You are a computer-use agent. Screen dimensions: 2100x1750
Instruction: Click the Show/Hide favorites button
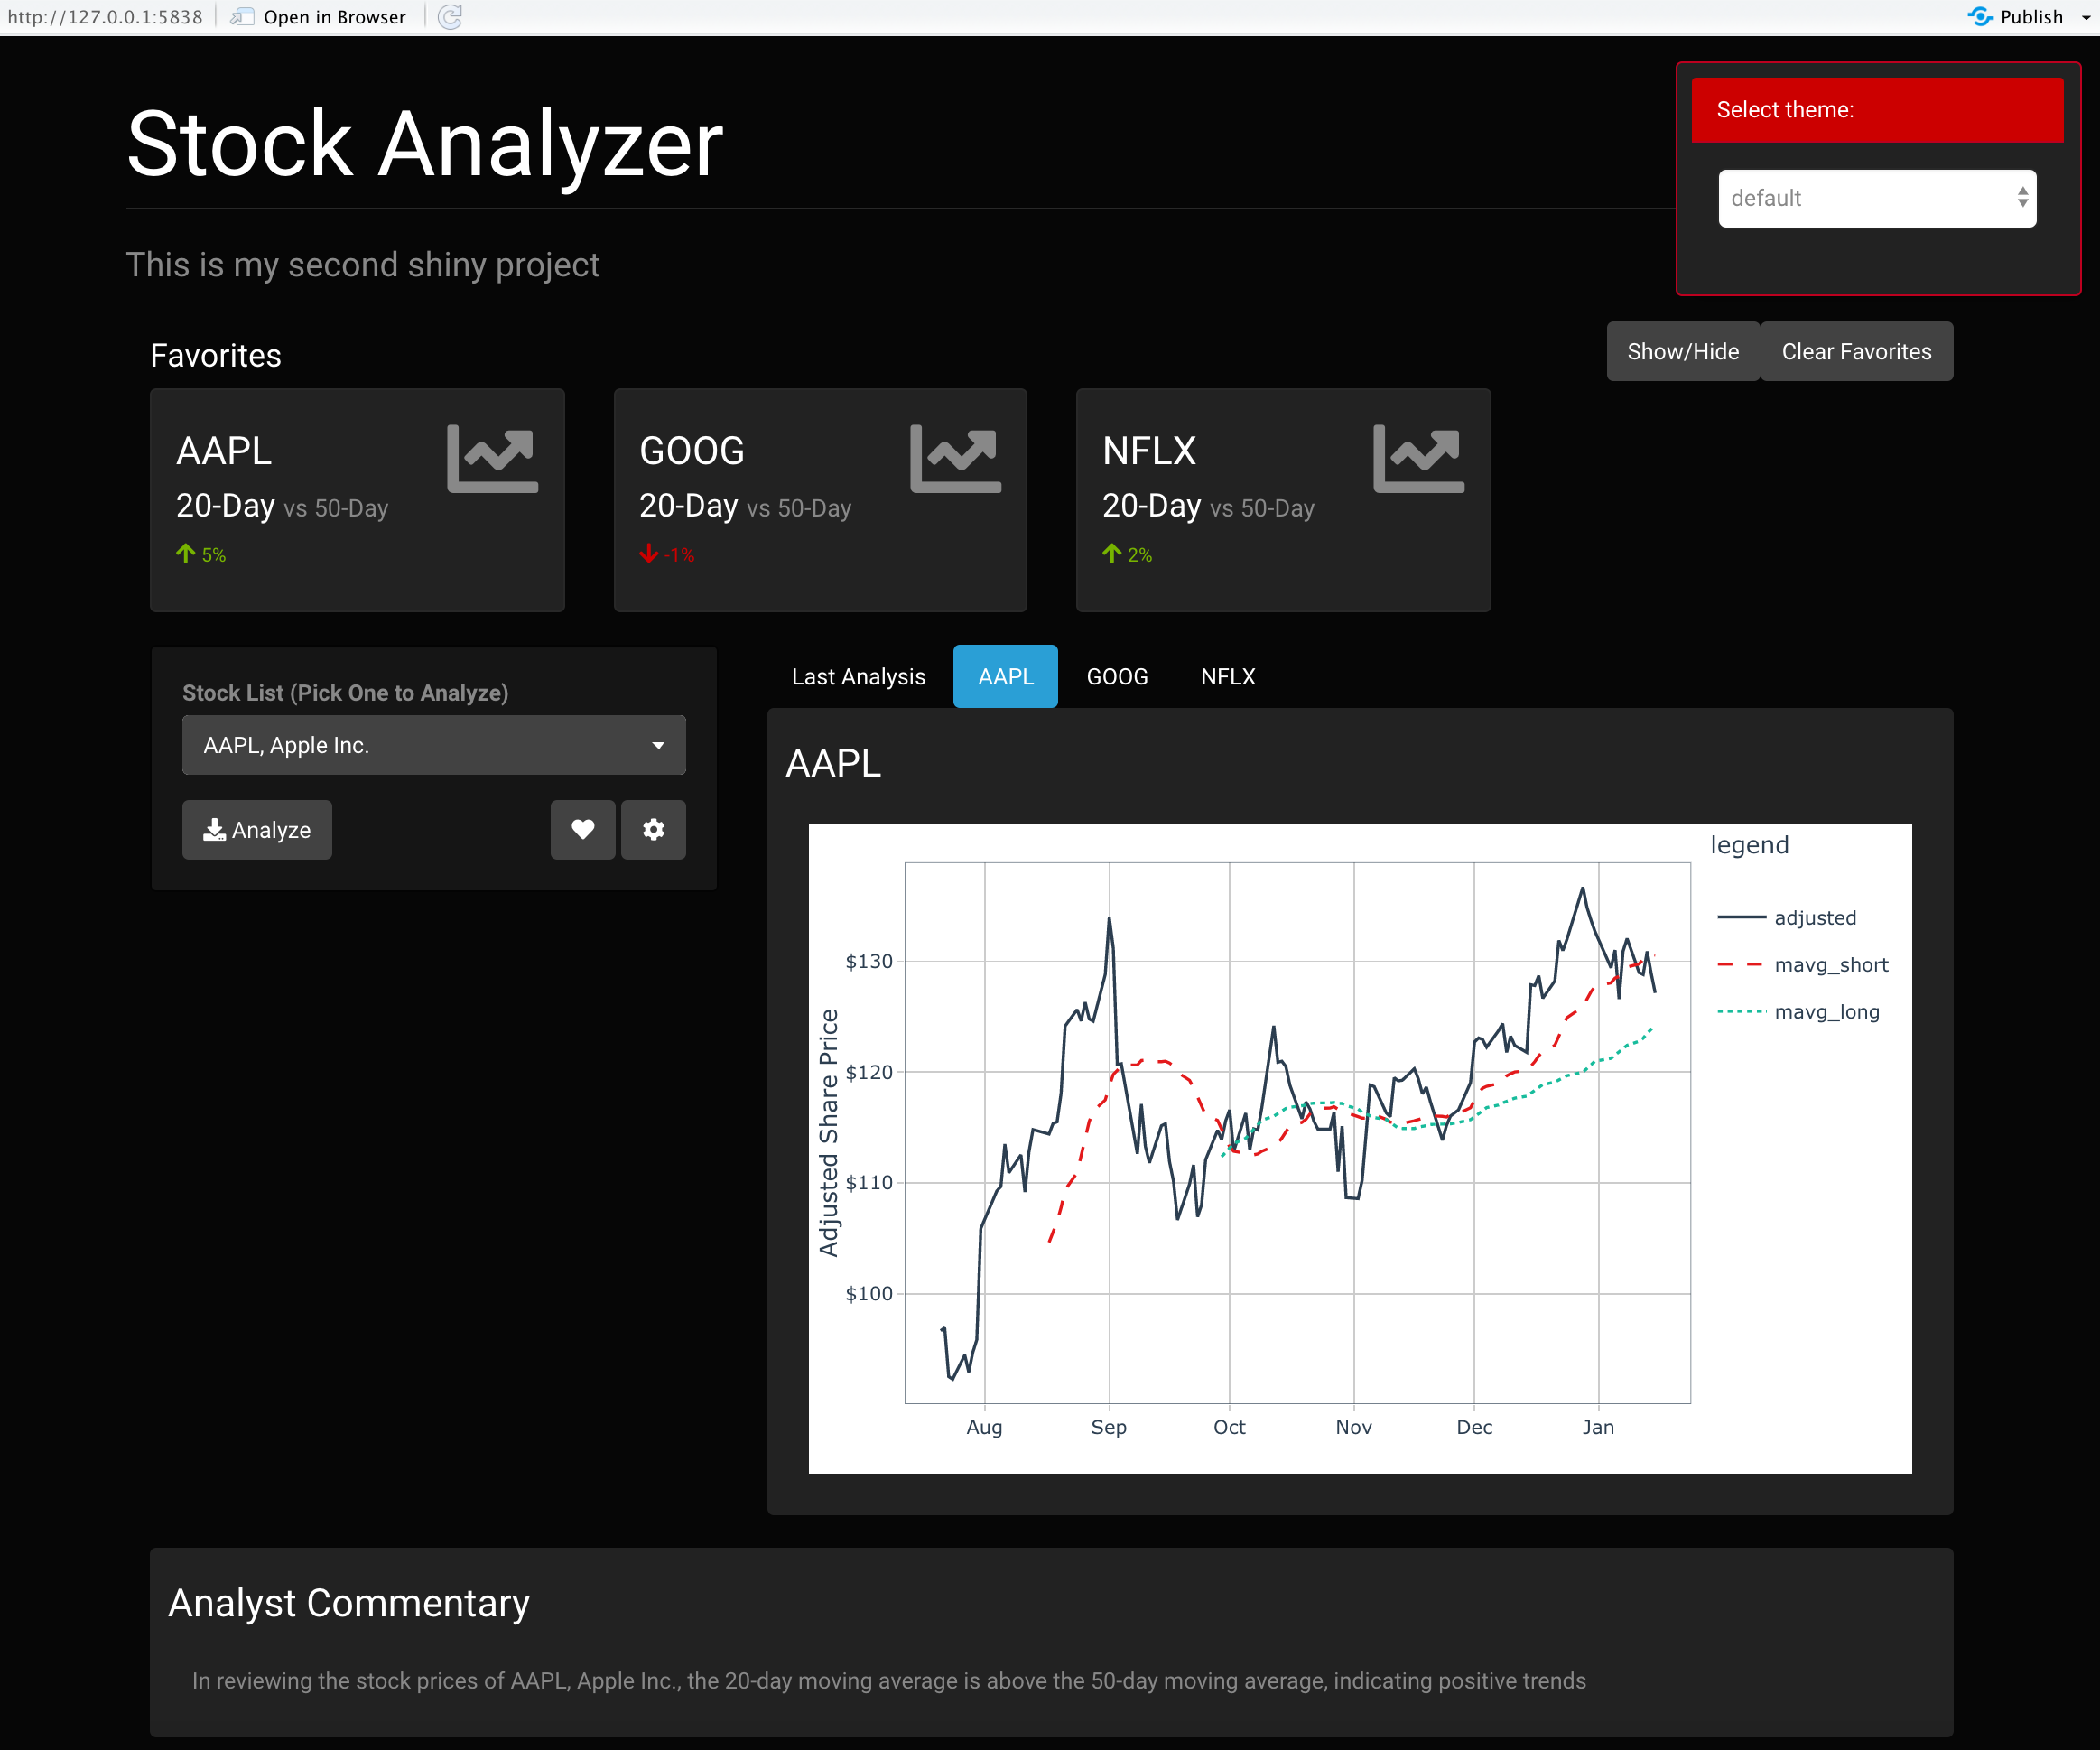pyautogui.click(x=1683, y=351)
